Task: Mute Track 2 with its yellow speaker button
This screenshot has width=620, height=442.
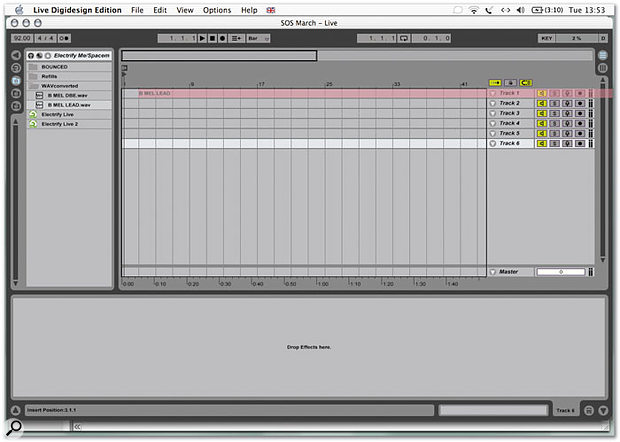Action: pyautogui.click(x=542, y=103)
